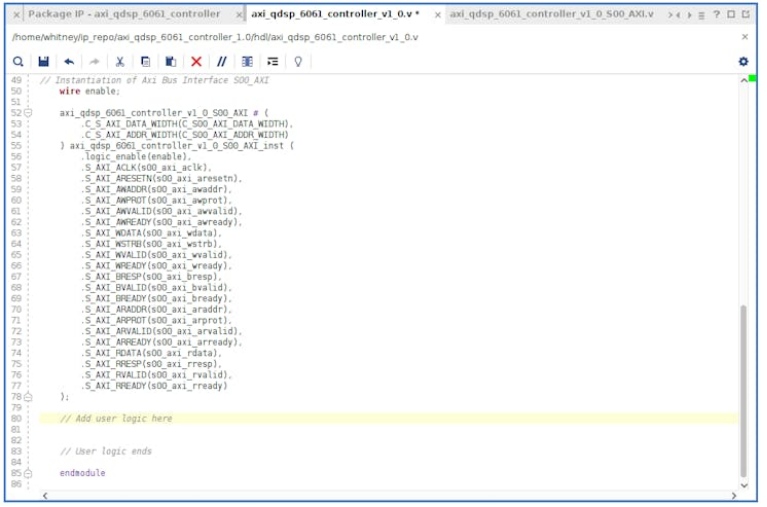Click the Search magnifier icon in editor toolbar
Viewport: 767px width, 507px height.
point(17,61)
